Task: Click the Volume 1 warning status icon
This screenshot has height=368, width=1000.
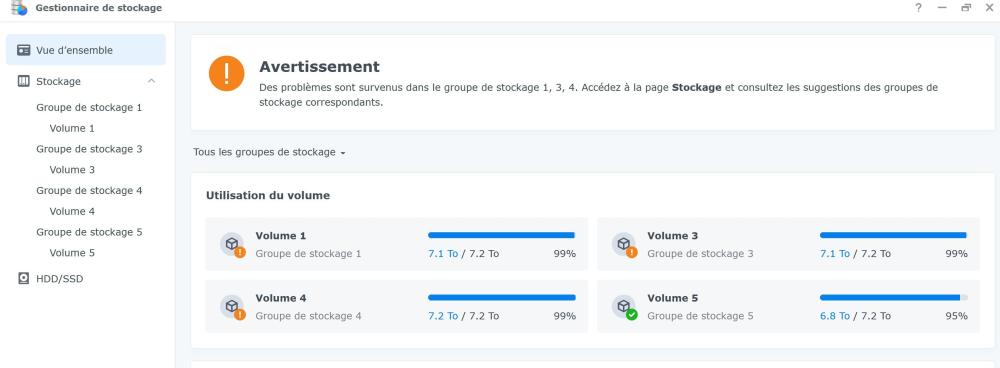Action: [240, 252]
